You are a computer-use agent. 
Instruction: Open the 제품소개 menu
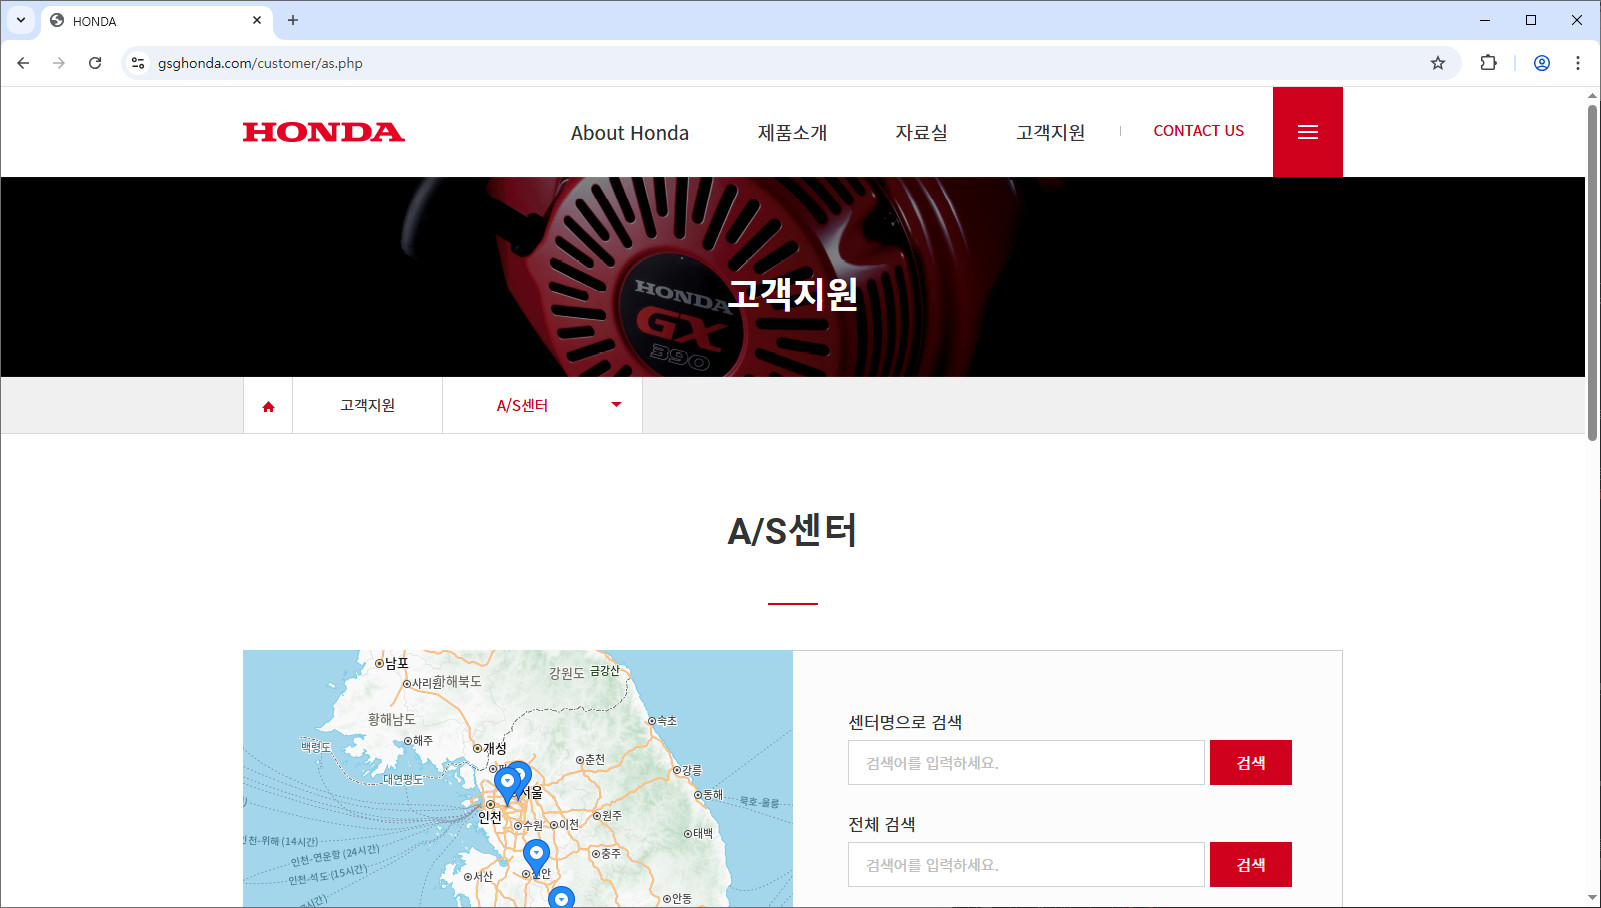point(792,132)
